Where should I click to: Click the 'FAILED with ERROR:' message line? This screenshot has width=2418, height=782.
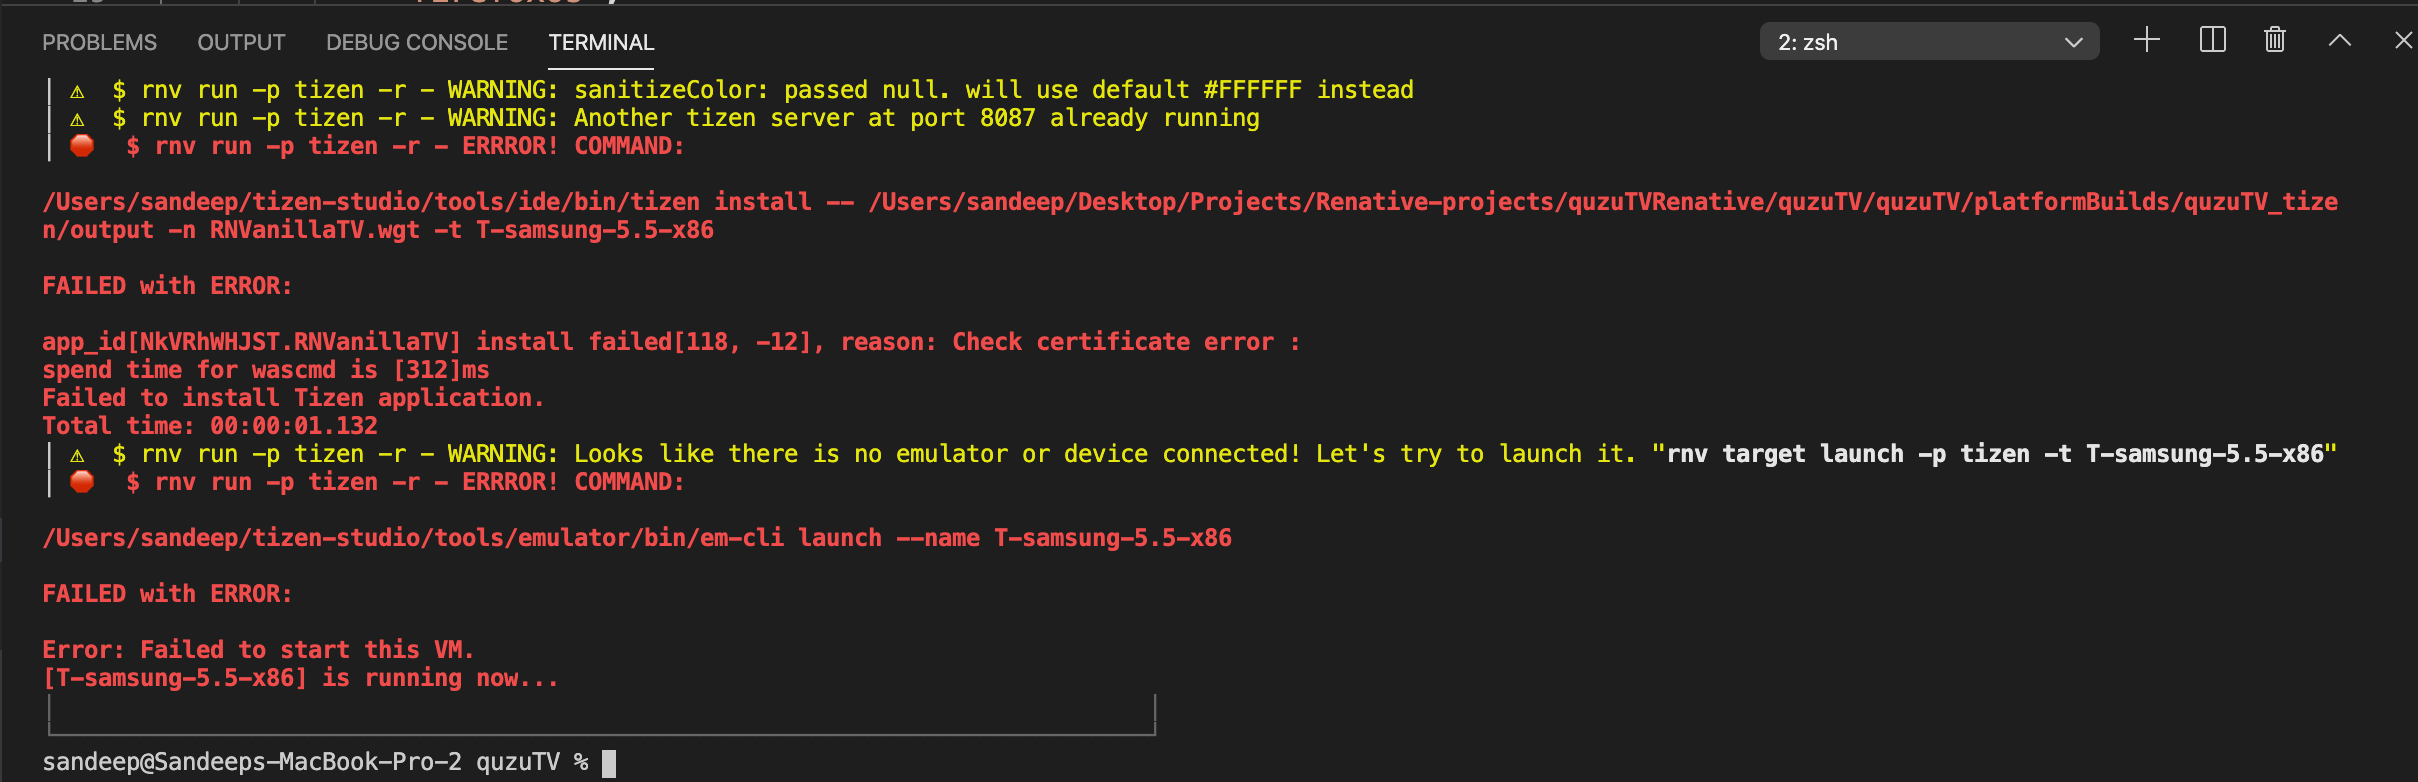166,285
